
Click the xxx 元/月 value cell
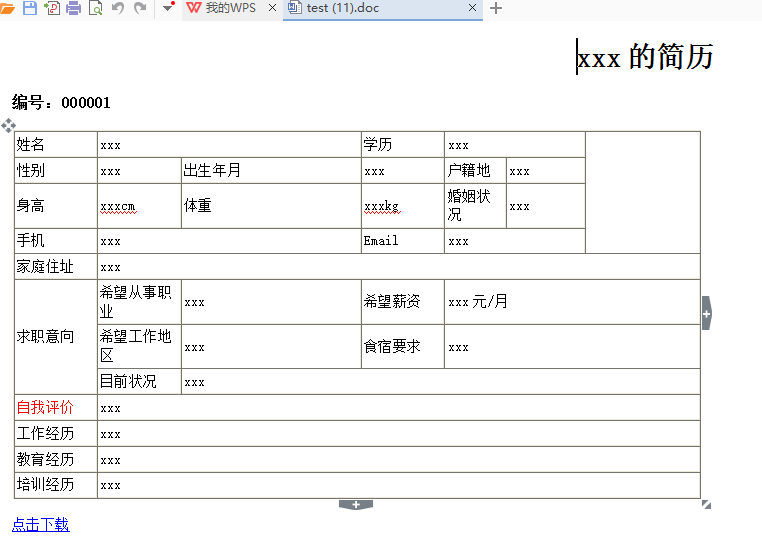[572, 302]
